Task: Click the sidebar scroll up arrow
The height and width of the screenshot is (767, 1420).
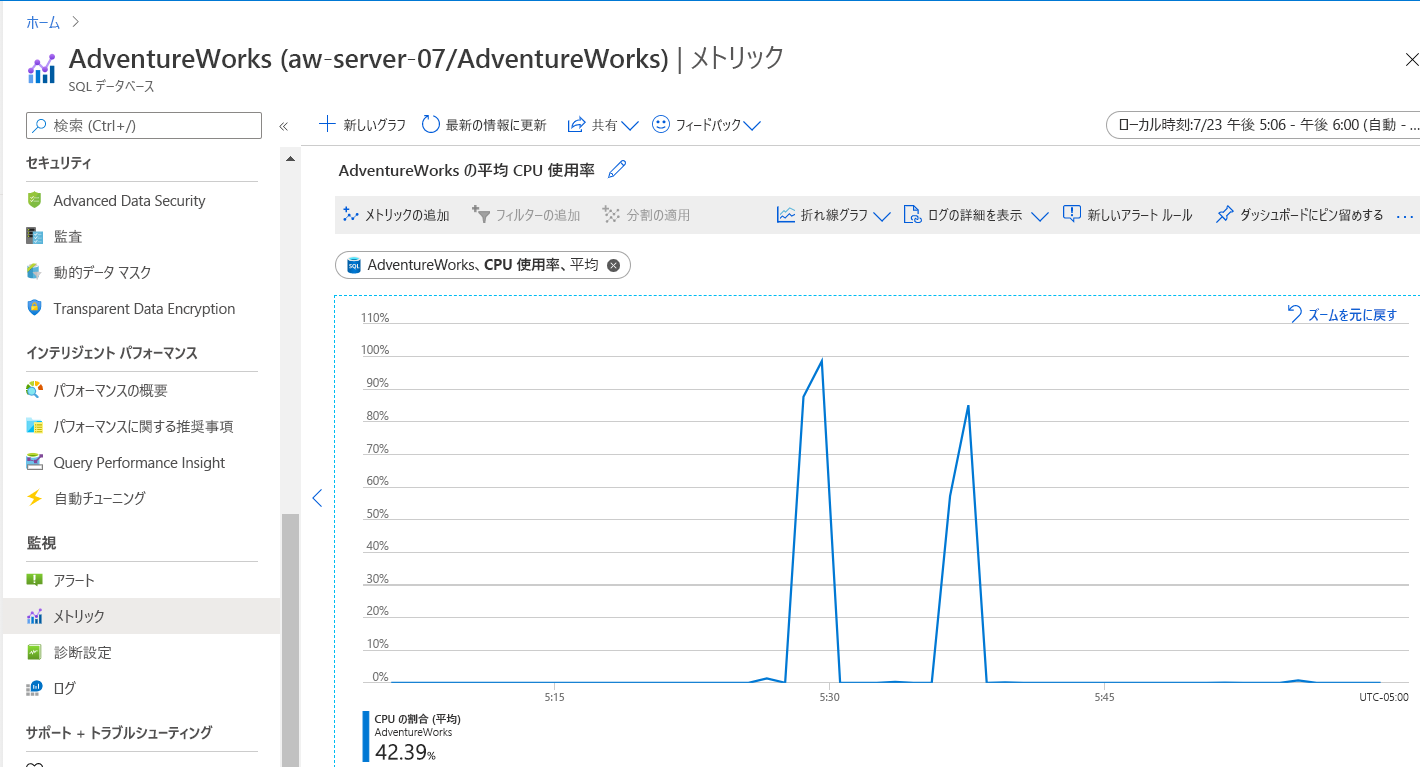Action: point(290,158)
